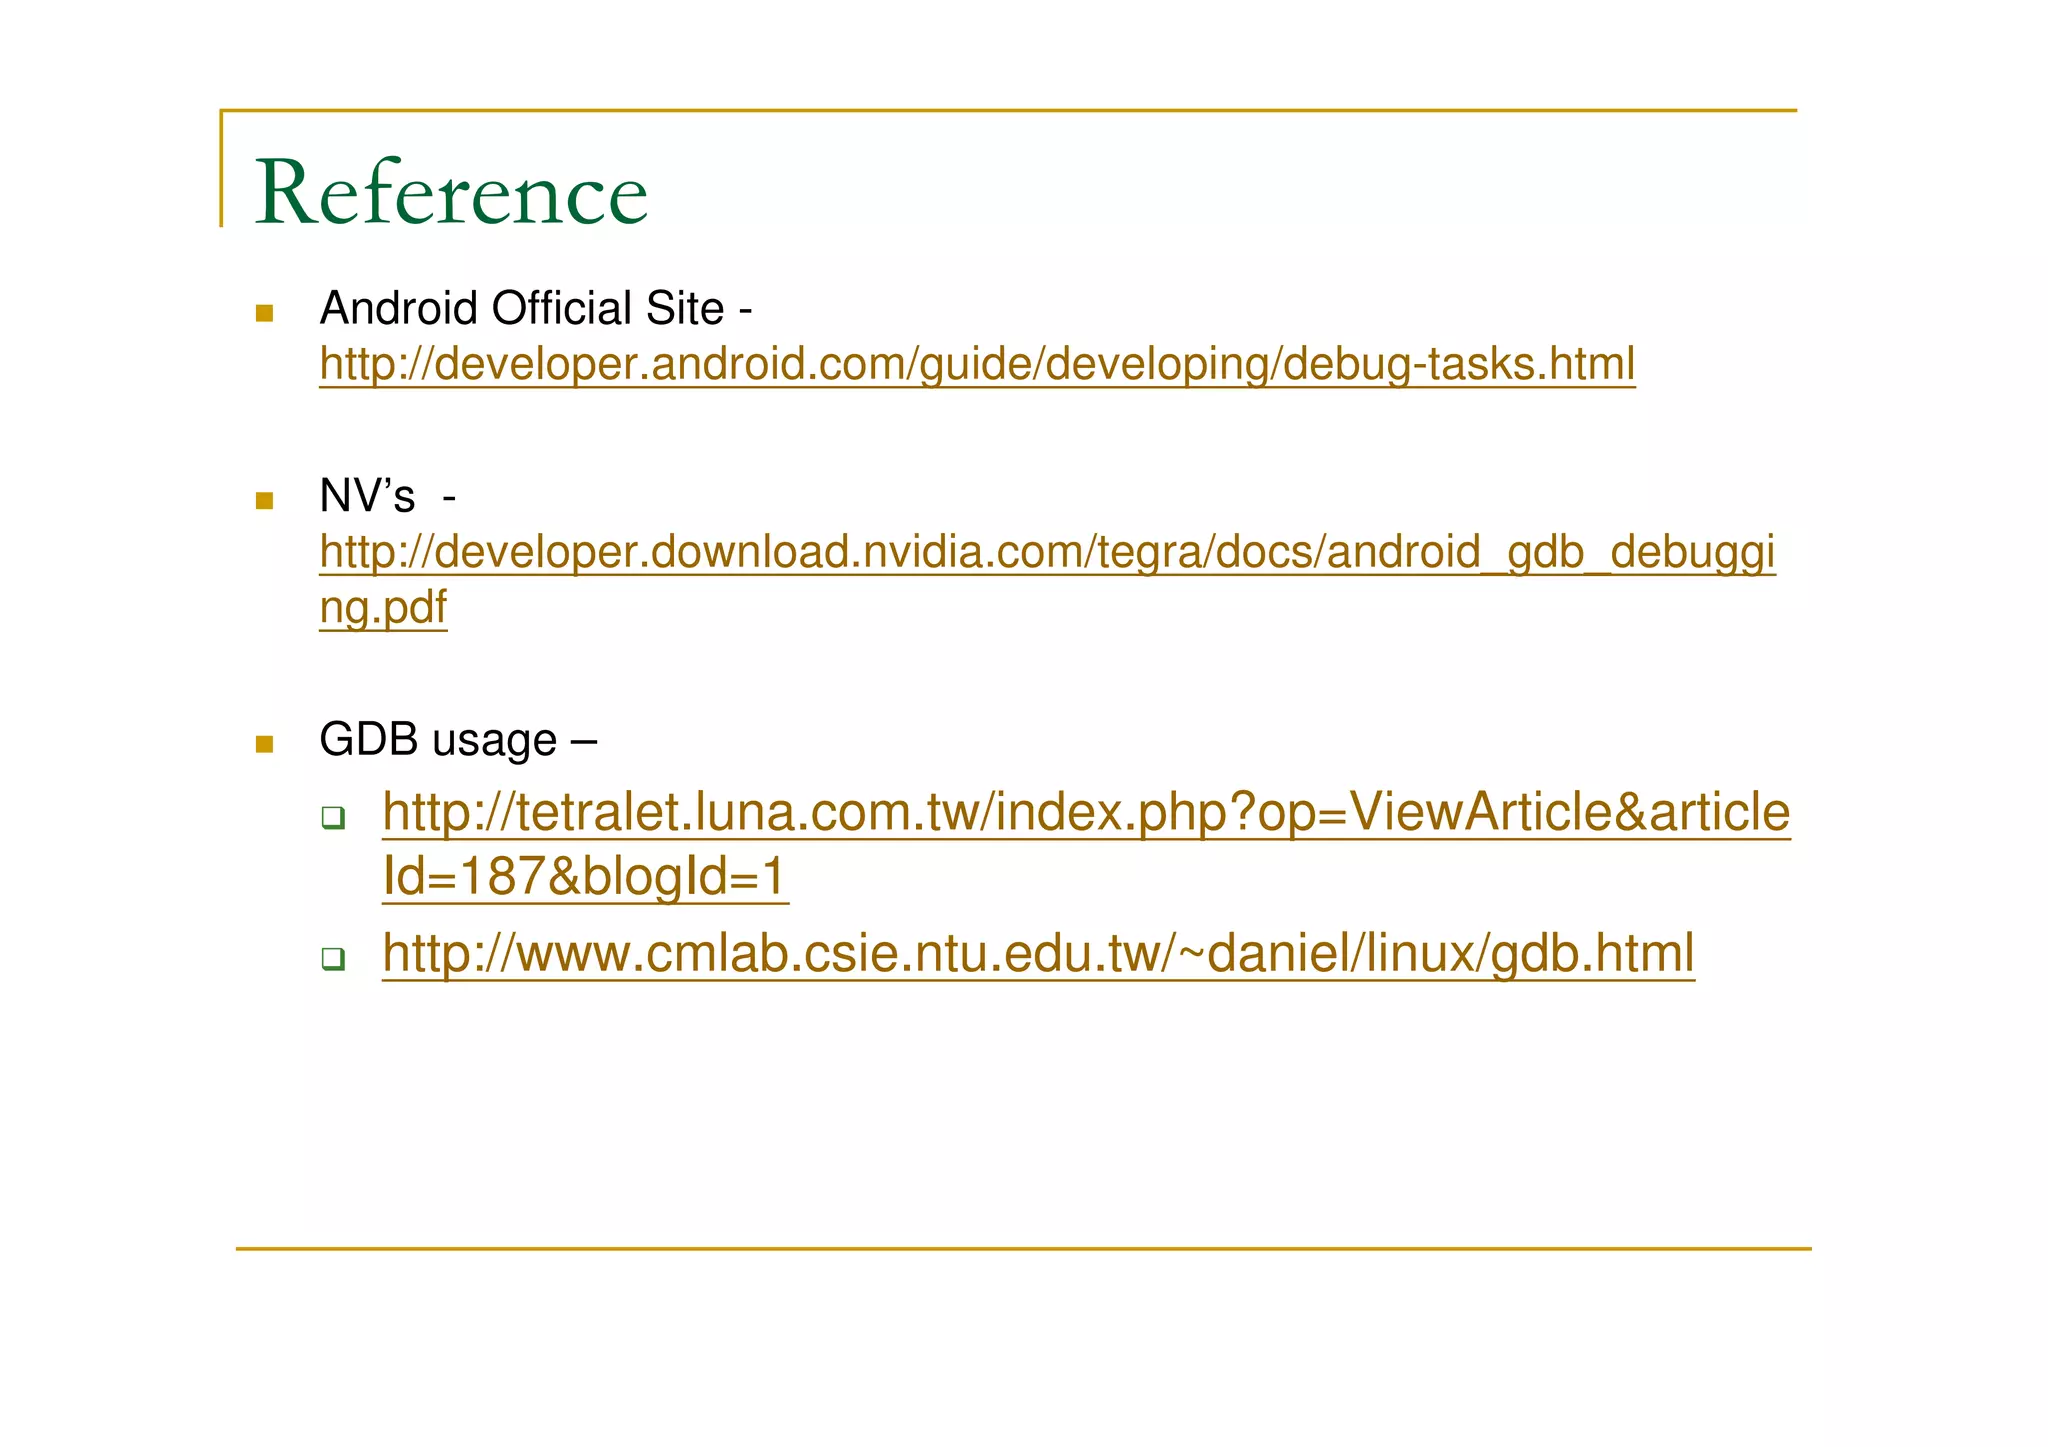
Task: Select the "GDB usage –" bullet text
Action: click(x=458, y=741)
